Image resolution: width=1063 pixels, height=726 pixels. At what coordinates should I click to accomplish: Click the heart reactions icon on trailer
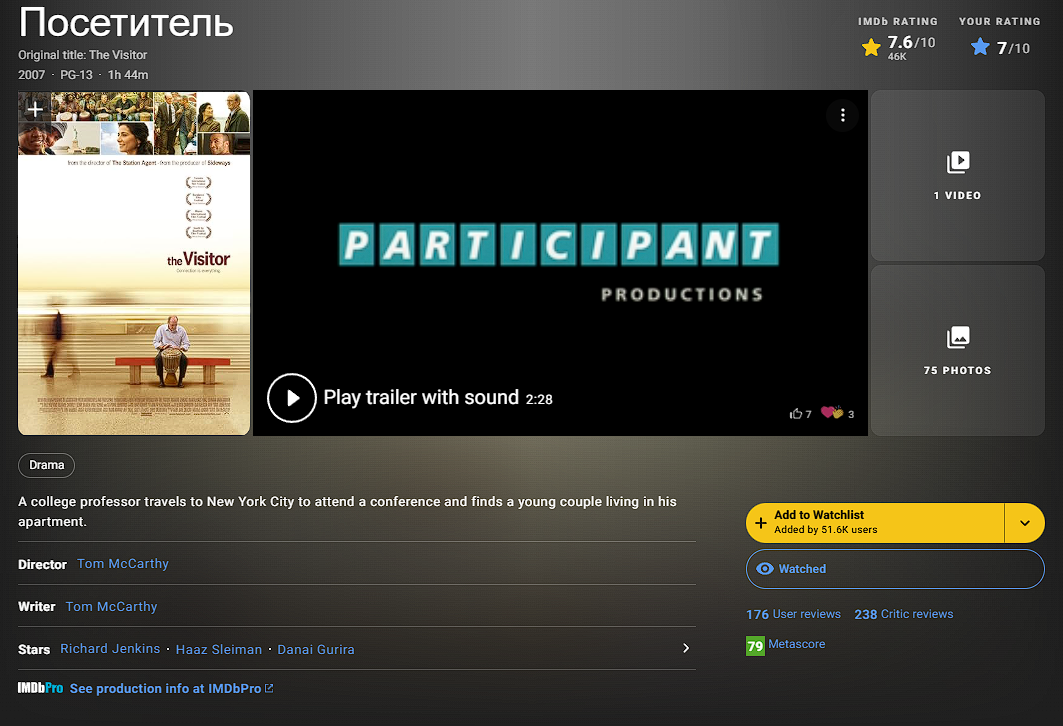tap(831, 412)
